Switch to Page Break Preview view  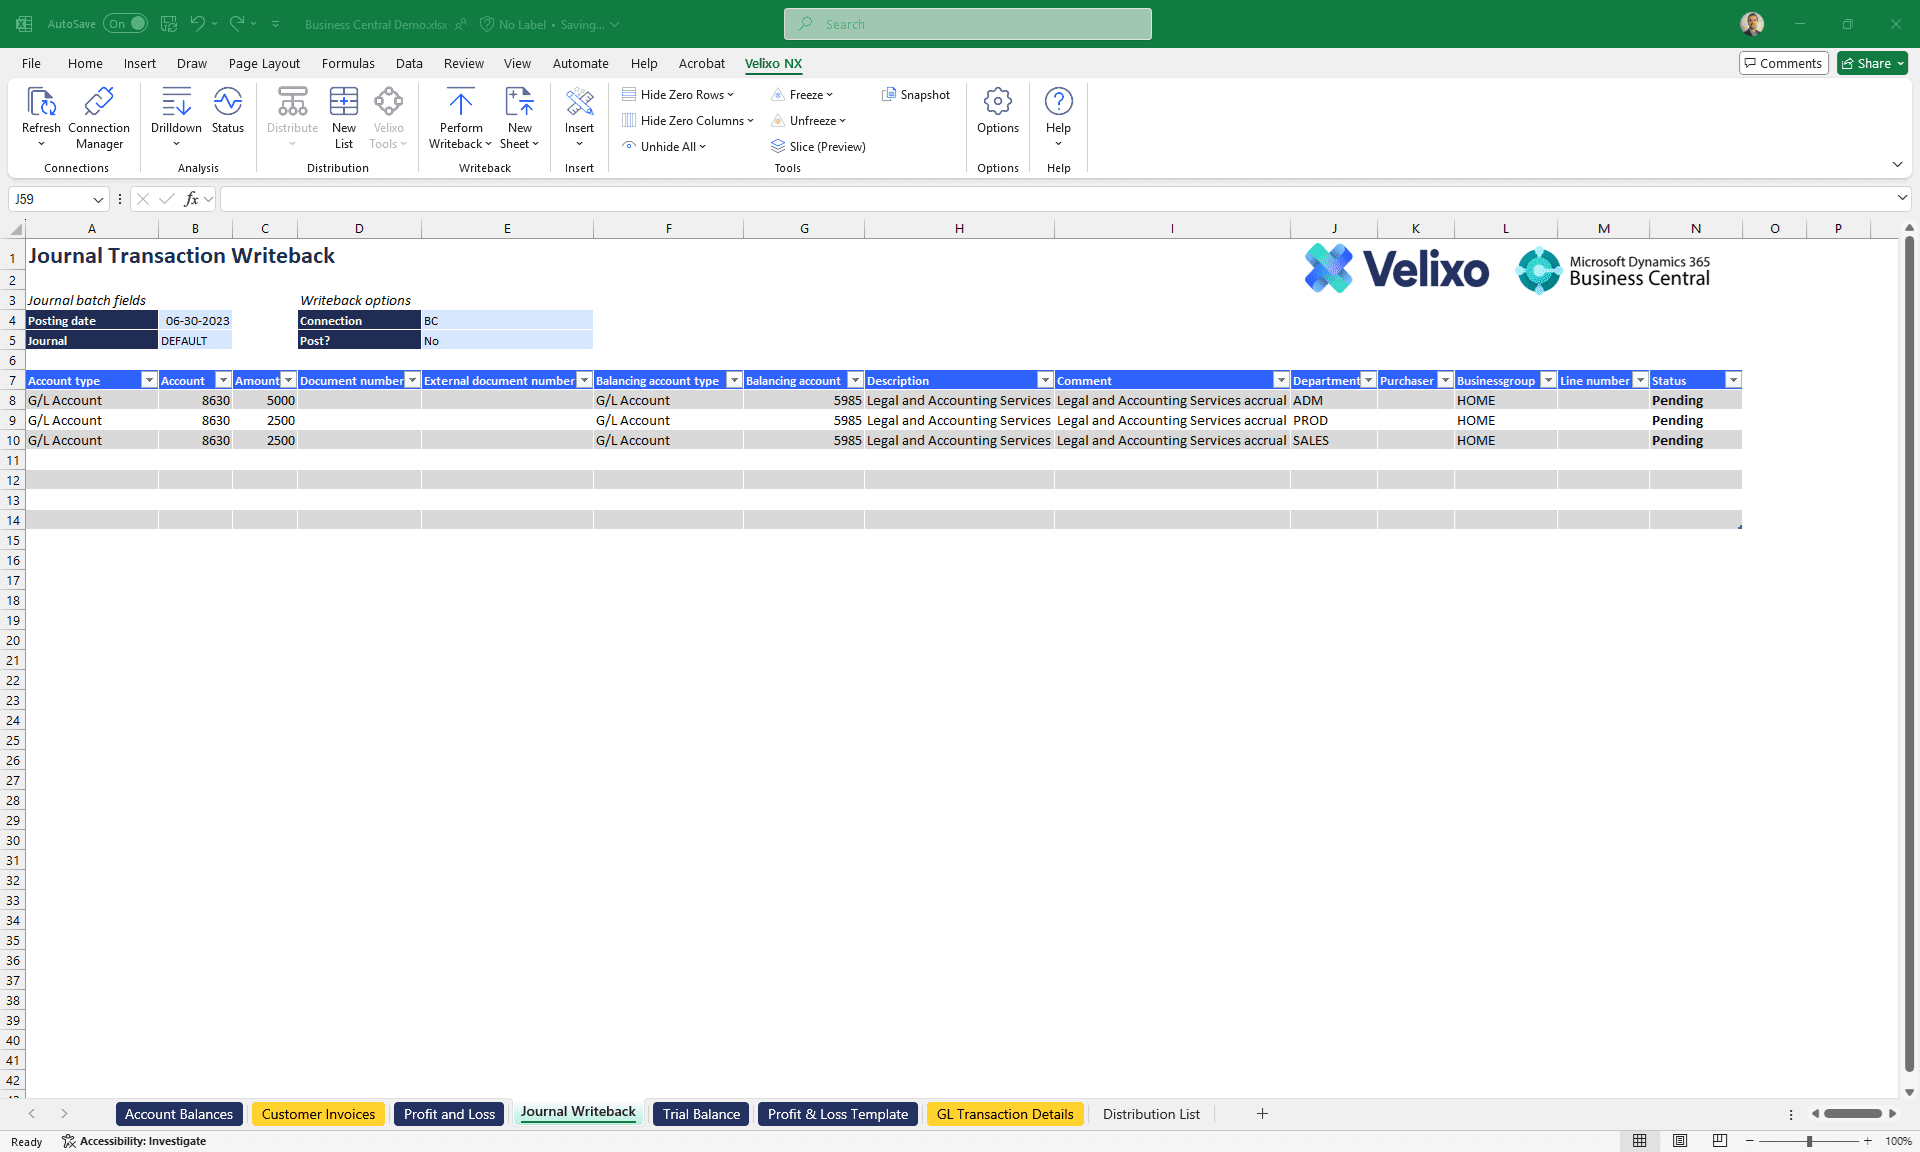pyautogui.click(x=1720, y=1141)
